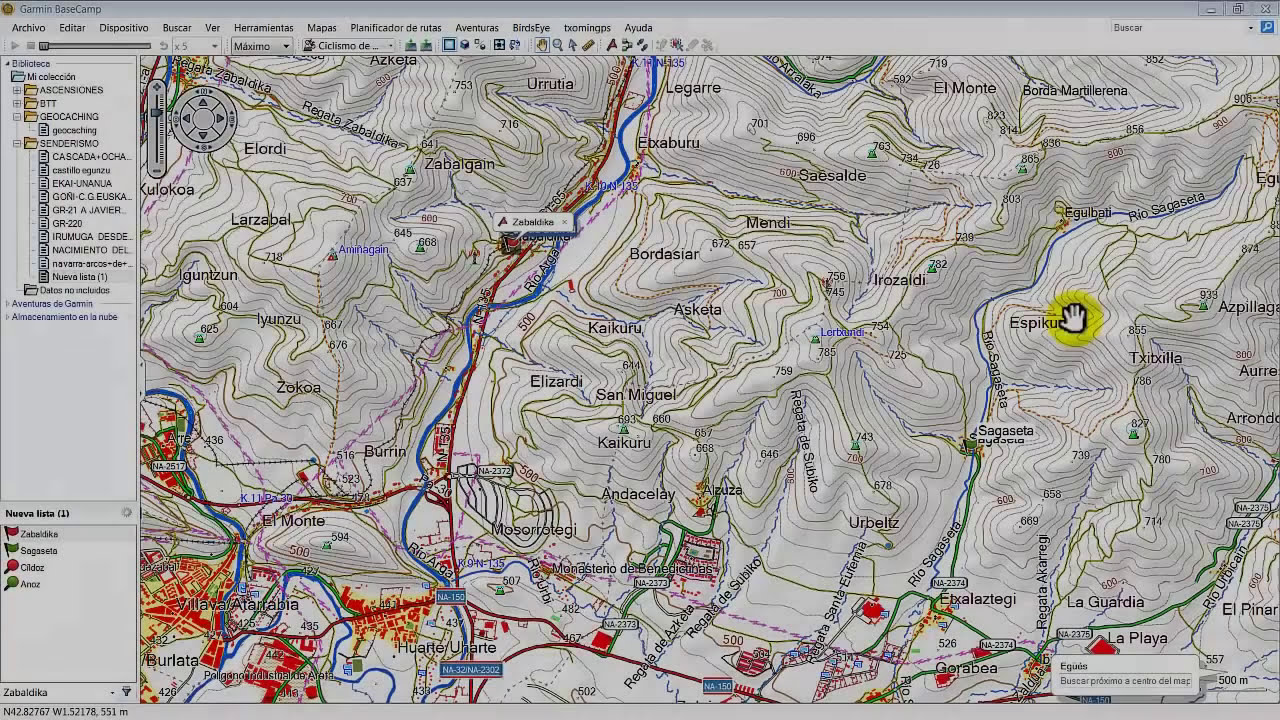Open the Planificador de rutas menu
1280x720 pixels.
click(x=396, y=28)
